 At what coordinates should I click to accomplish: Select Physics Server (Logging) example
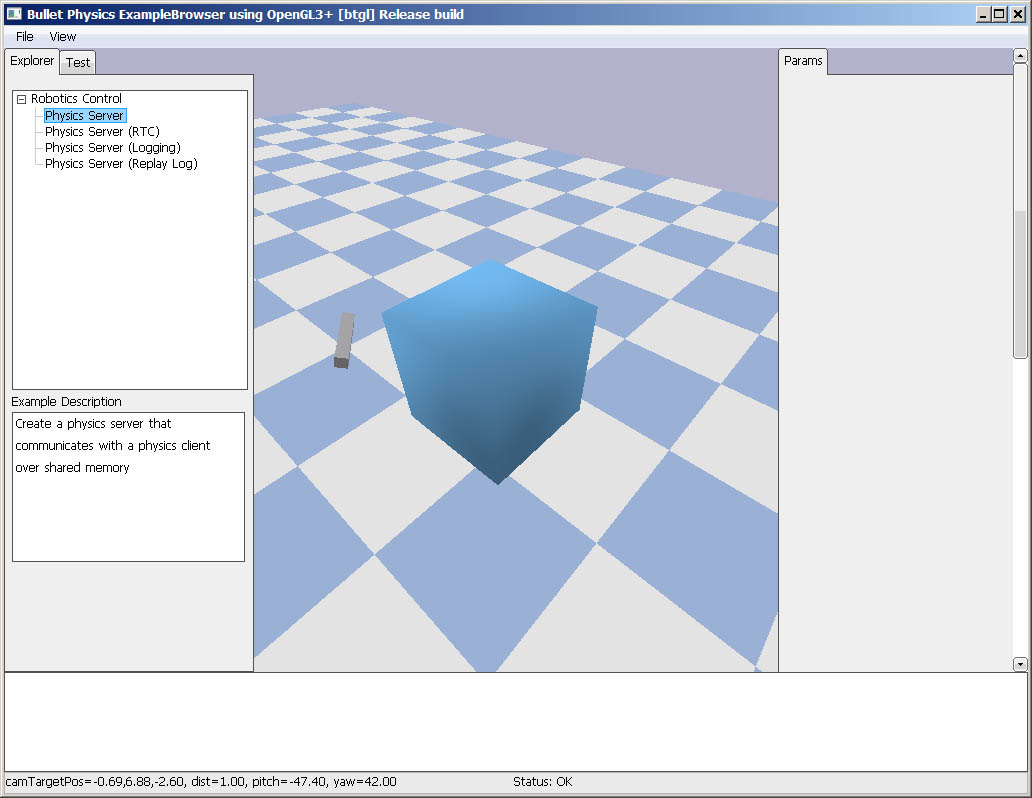tap(113, 147)
